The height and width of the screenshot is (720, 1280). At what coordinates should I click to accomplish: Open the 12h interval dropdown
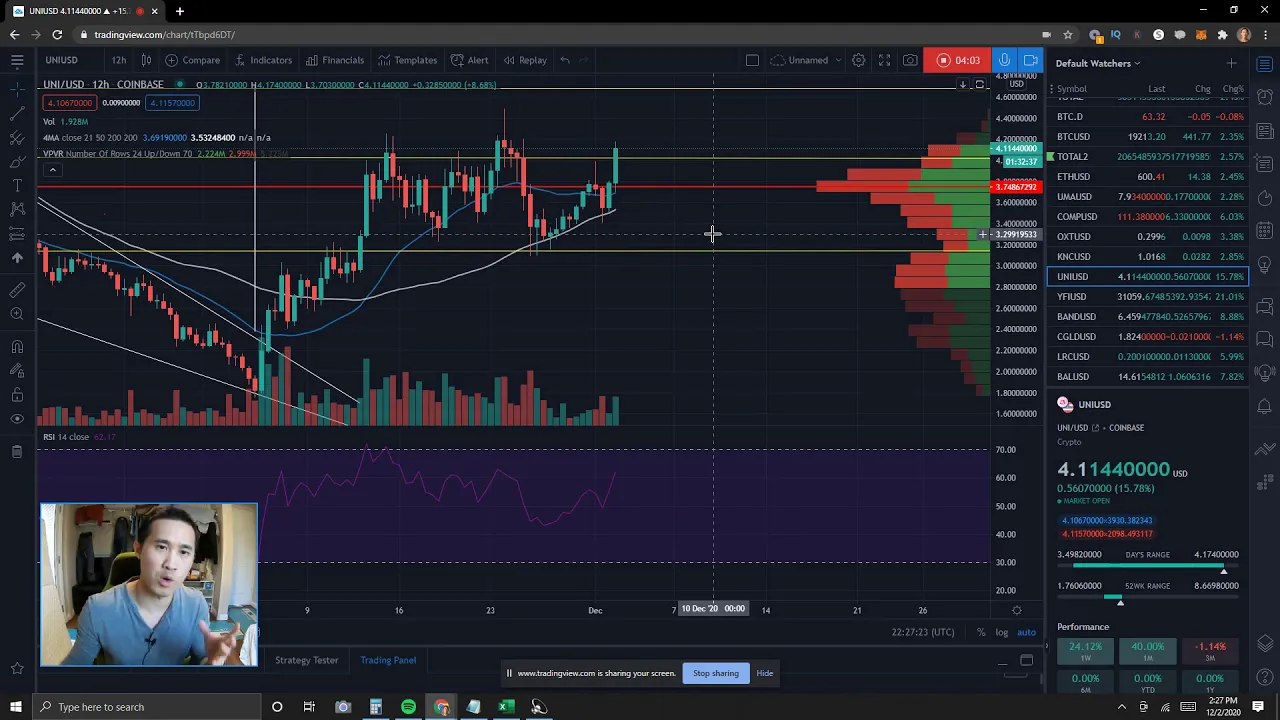point(119,60)
